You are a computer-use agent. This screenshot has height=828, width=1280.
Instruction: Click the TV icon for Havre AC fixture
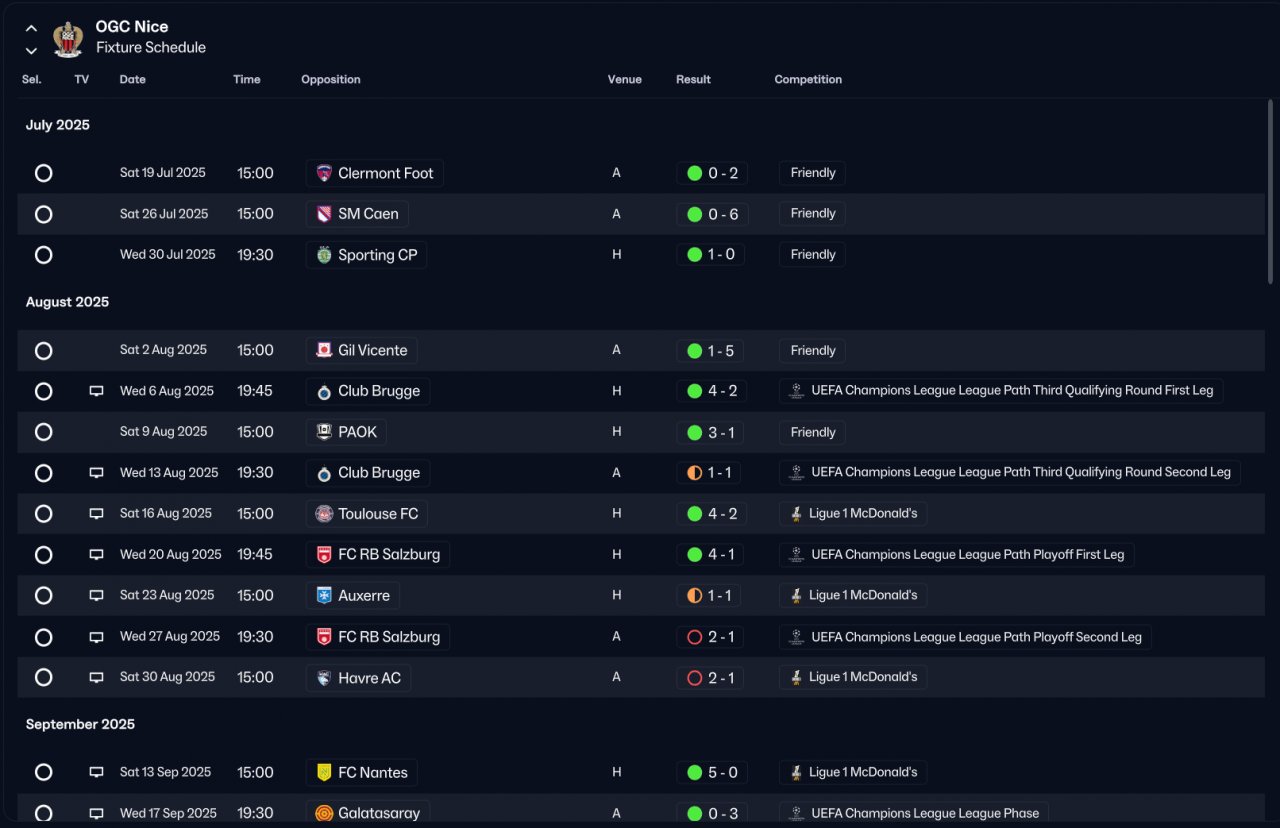click(96, 677)
